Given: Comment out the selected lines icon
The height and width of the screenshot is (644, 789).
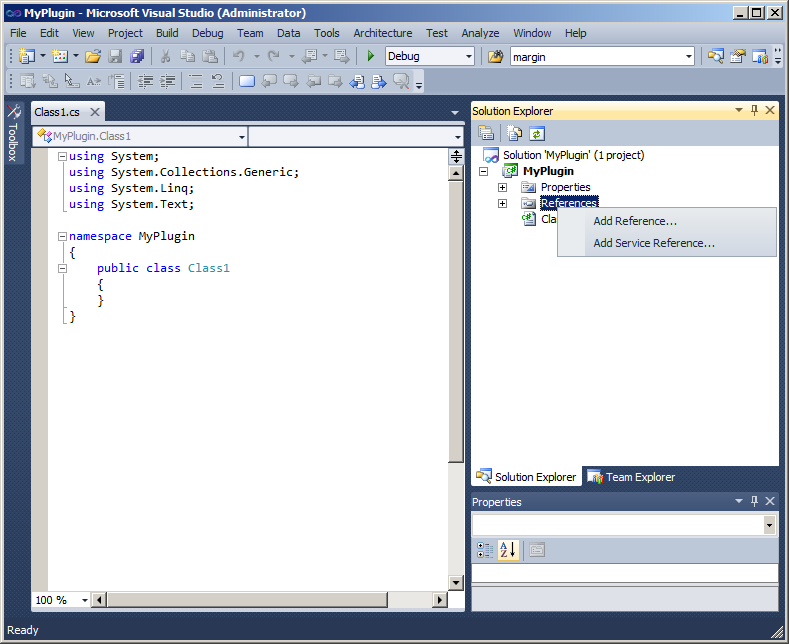Looking at the screenshot, I should point(196,81).
